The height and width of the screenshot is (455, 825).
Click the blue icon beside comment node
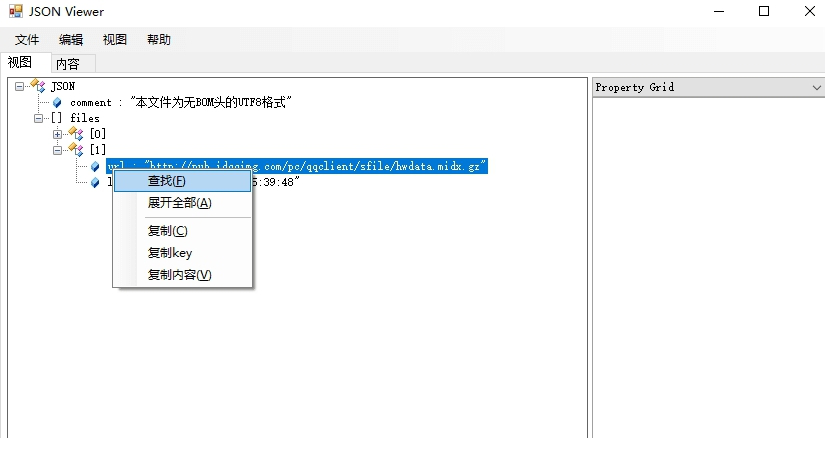pyautogui.click(x=57, y=102)
